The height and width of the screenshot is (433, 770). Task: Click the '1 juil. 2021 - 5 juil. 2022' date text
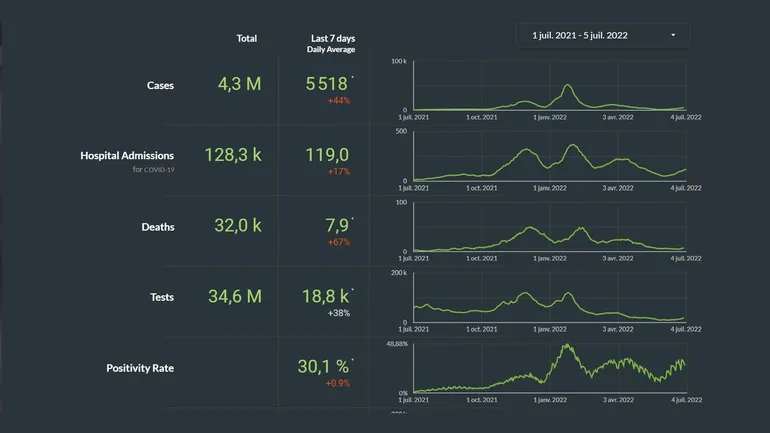[578, 36]
